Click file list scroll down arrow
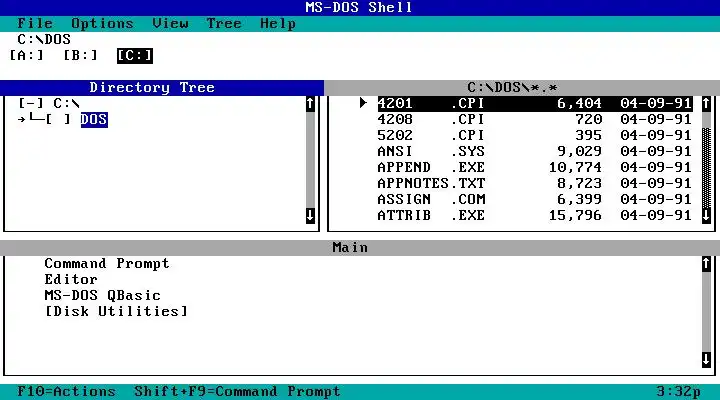 [x=706, y=215]
